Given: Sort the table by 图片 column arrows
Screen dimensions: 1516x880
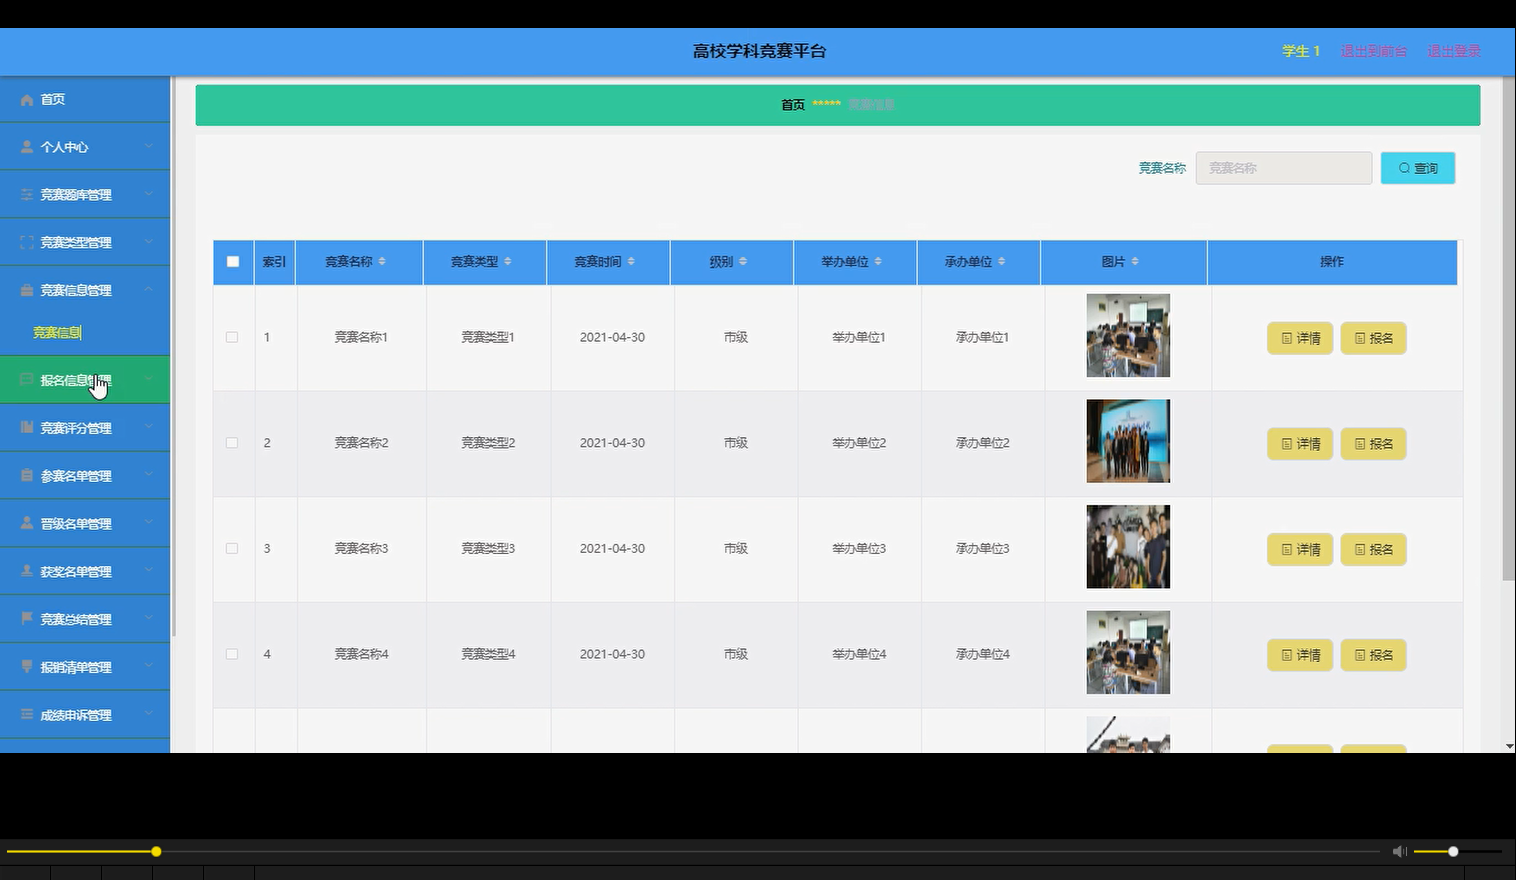Looking at the screenshot, I should [1135, 262].
